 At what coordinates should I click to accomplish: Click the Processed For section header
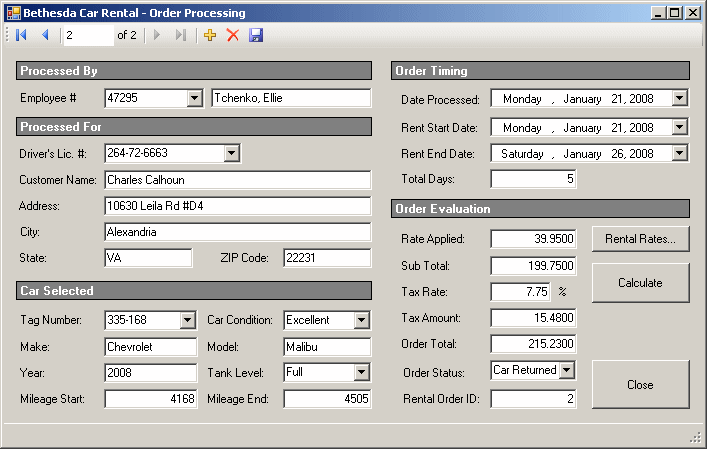click(x=194, y=127)
